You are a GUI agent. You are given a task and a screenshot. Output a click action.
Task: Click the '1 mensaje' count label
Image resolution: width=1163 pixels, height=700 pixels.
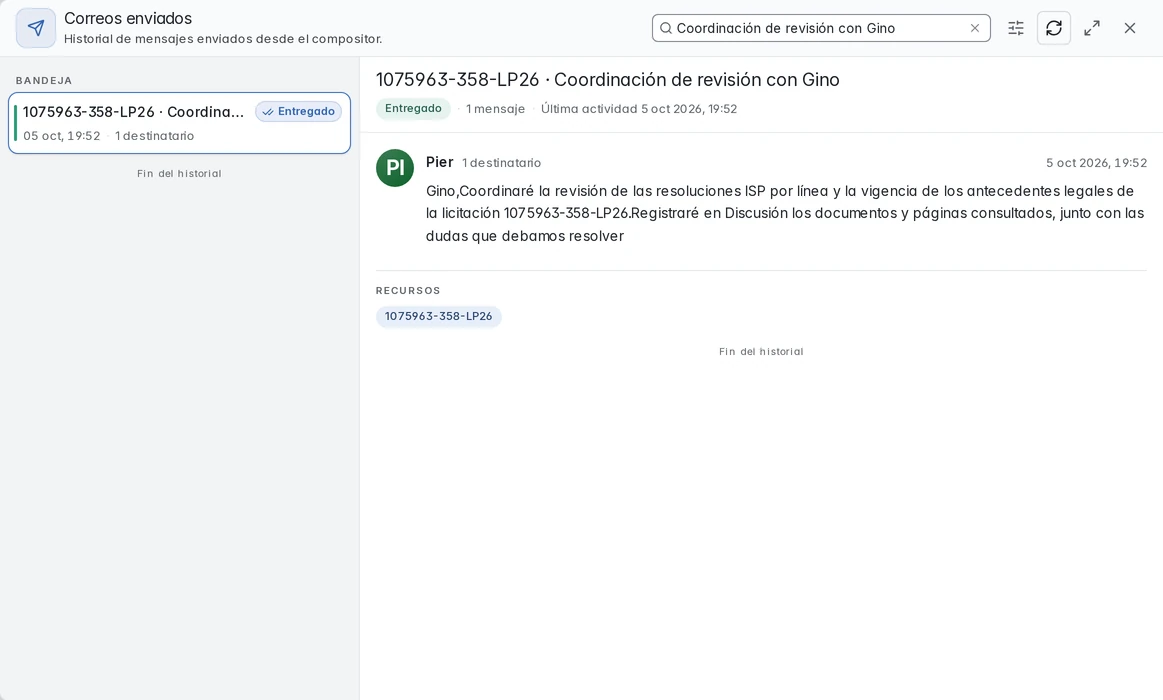(495, 109)
